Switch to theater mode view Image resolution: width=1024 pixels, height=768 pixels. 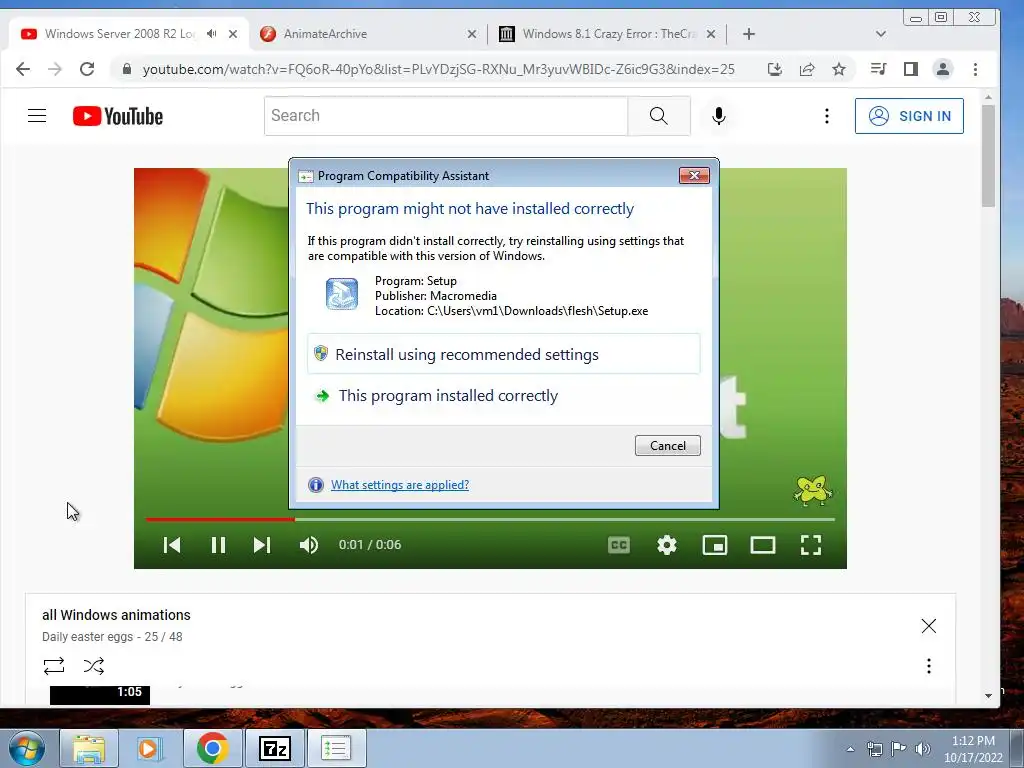tap(763, 545)
